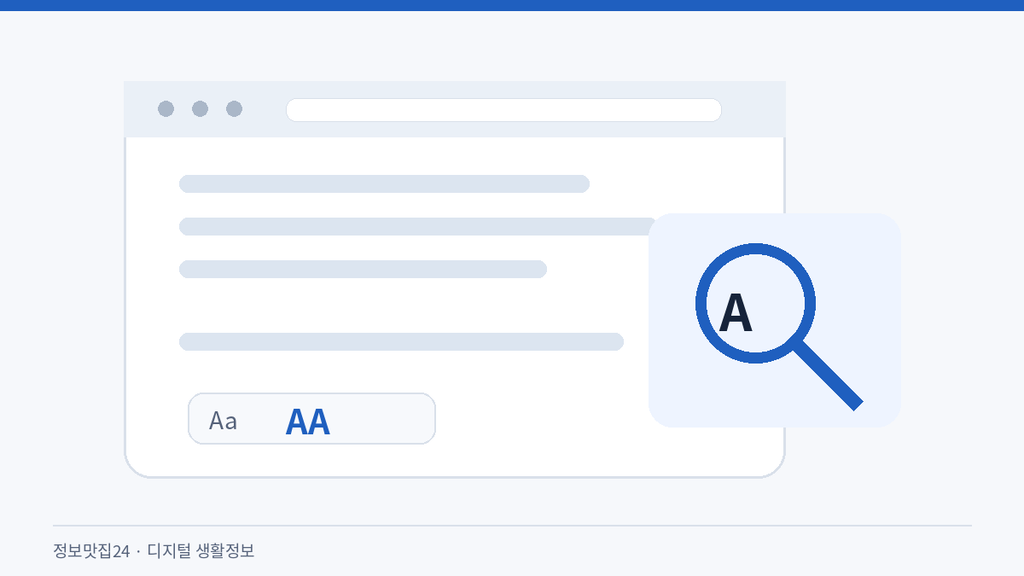This screenshot has width=1024, height=576.
Task: Click the 디지털 생활정보 footer text
Action: 200,551
